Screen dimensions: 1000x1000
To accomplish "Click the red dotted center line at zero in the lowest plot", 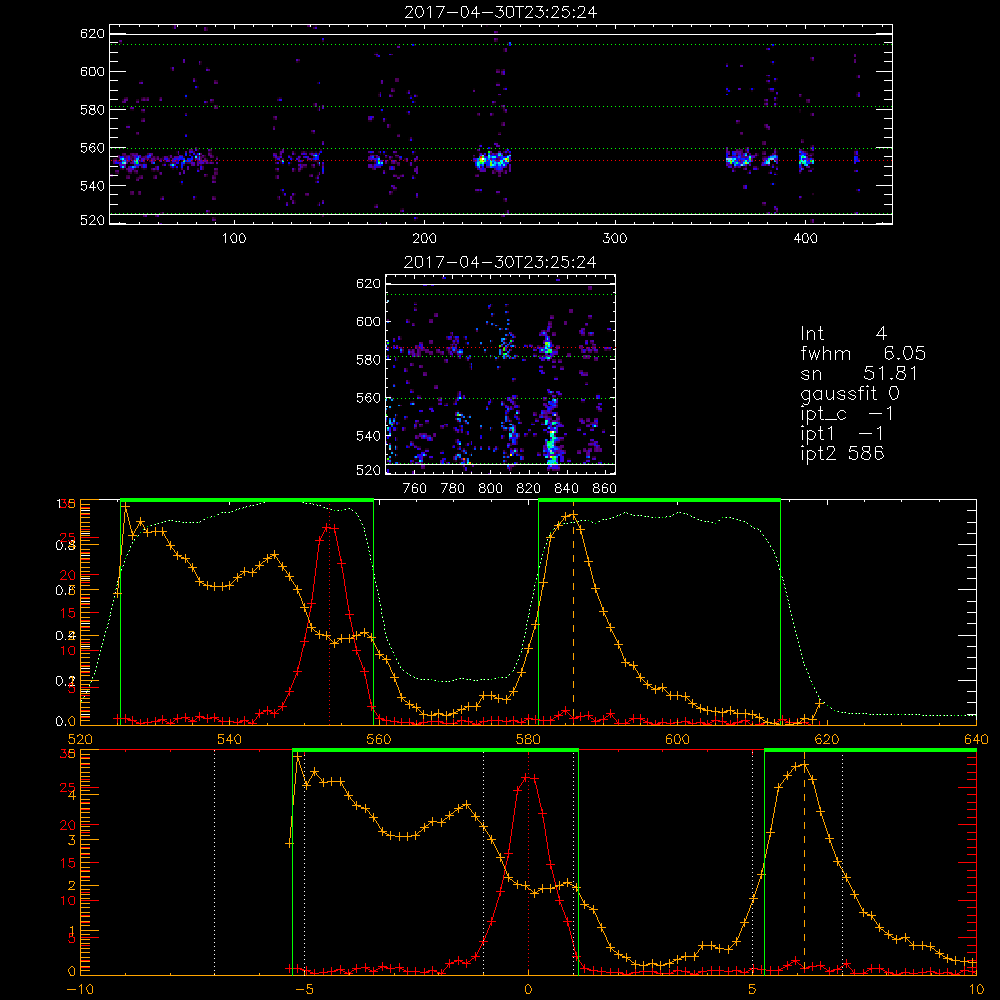I will (528, 864).
